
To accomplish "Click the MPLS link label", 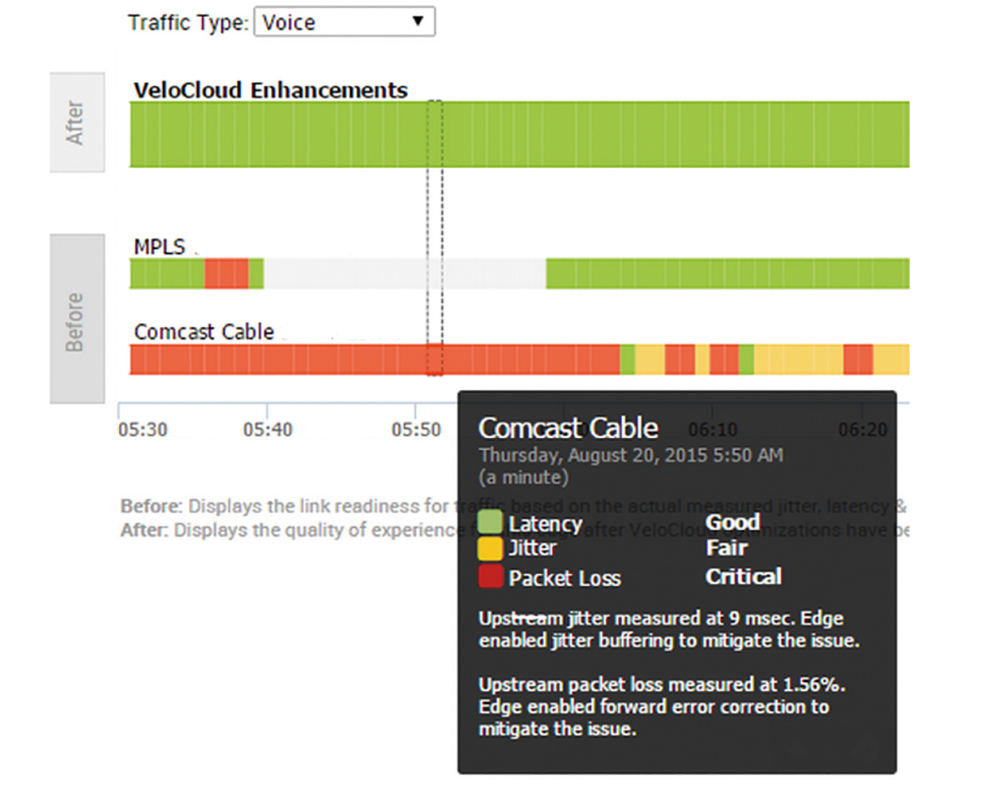I will (x=159, y=246).
